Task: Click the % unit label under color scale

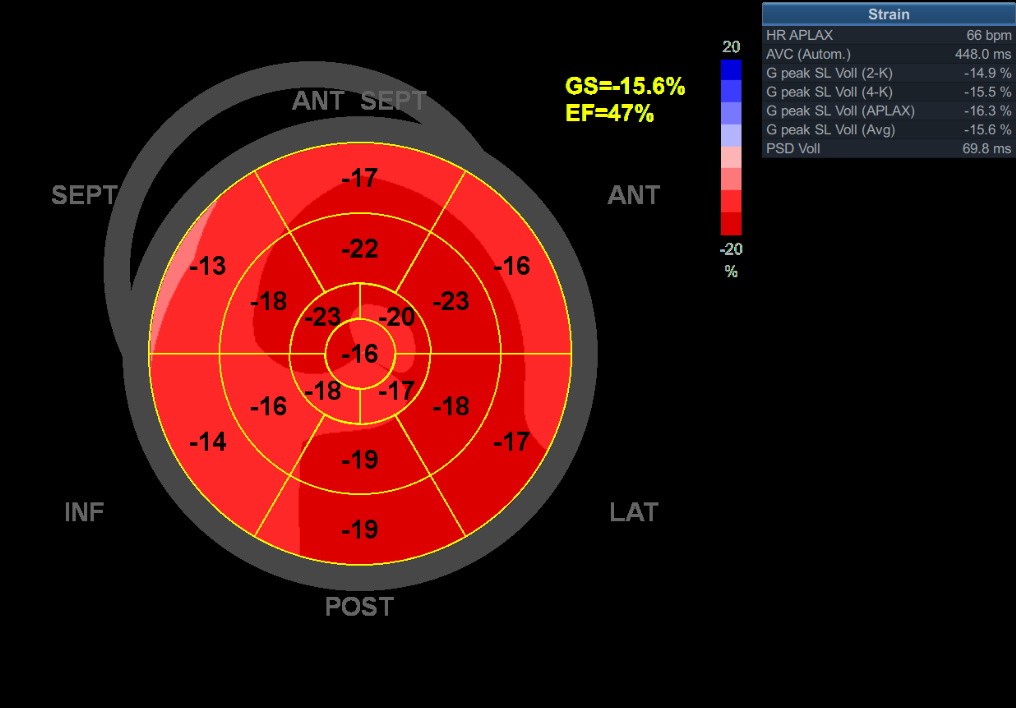Action: pyautogui.click(x=731, y=271)
